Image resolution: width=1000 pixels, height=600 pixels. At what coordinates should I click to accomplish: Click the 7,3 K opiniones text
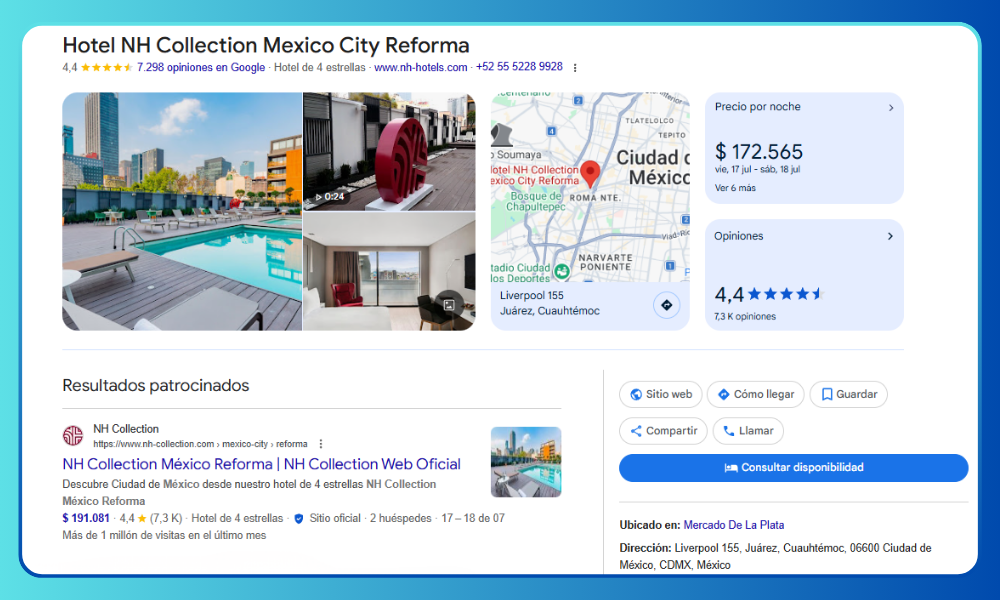(745, 317)
